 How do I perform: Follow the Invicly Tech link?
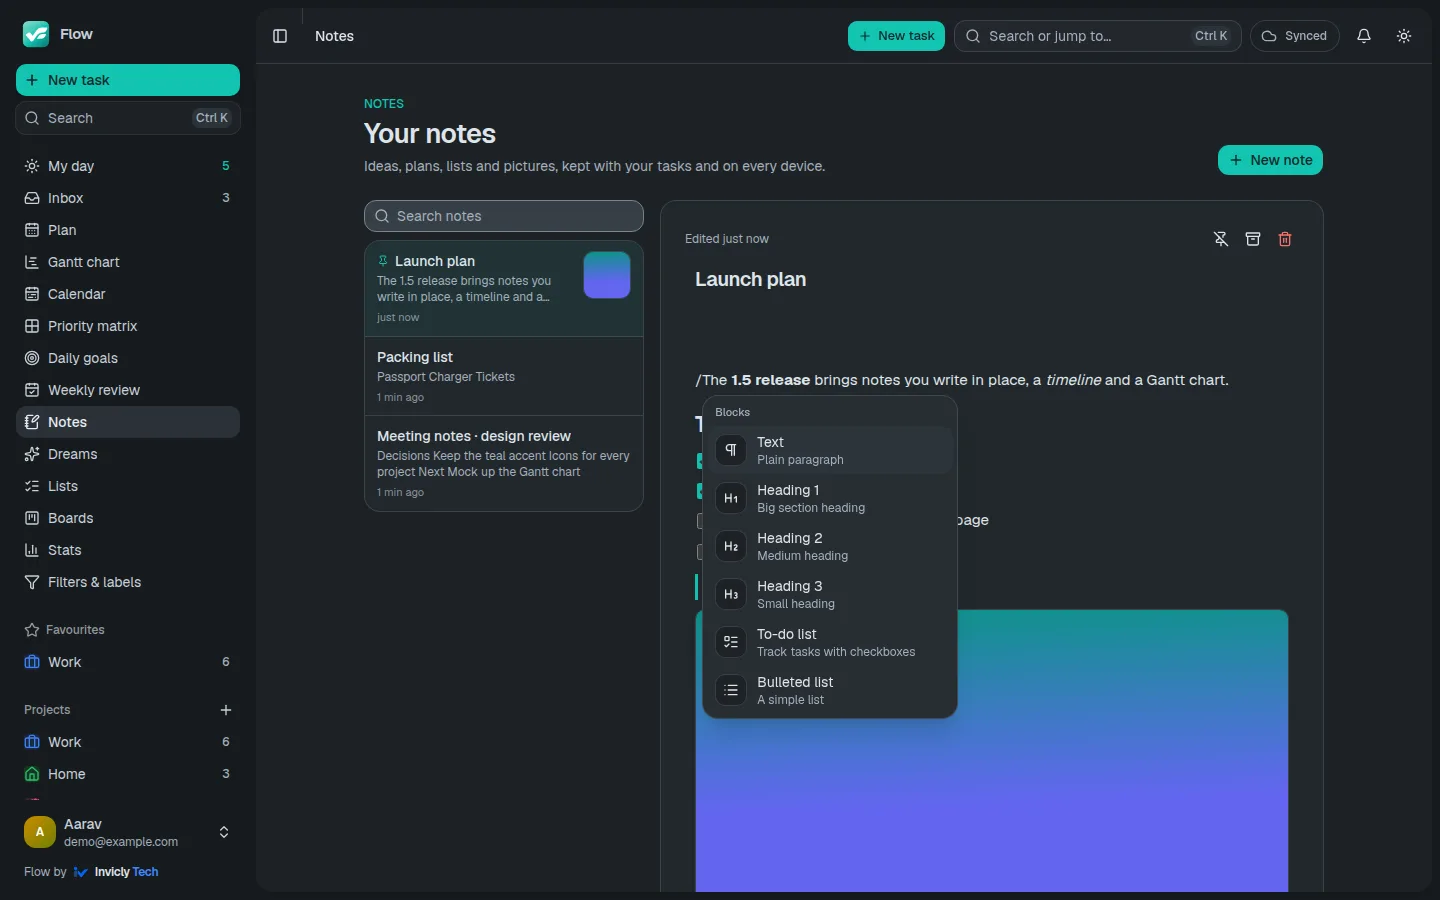click(116, 872)
